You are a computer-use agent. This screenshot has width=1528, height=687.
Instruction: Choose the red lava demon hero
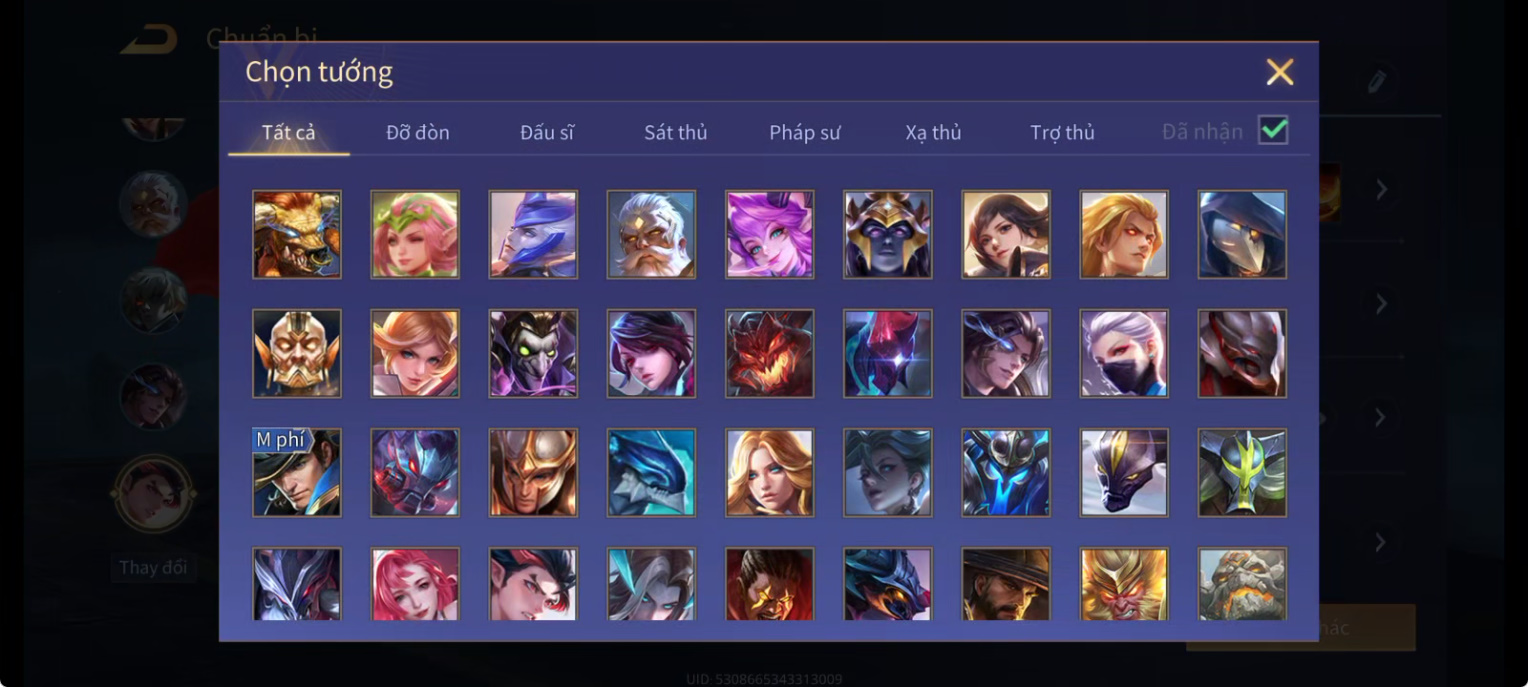[769, 353]
